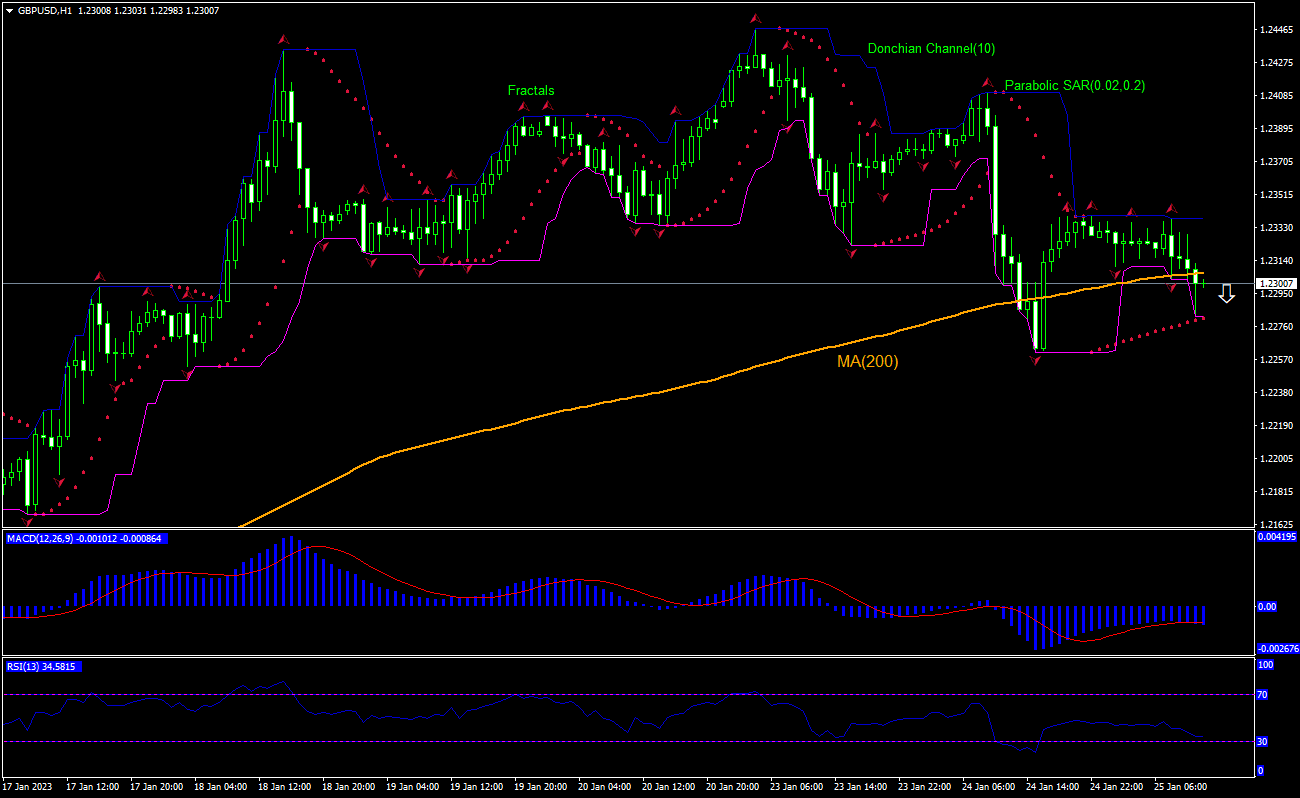Click the white down arrow object on chart
1300x798 pixels.
click(1227, 294)
